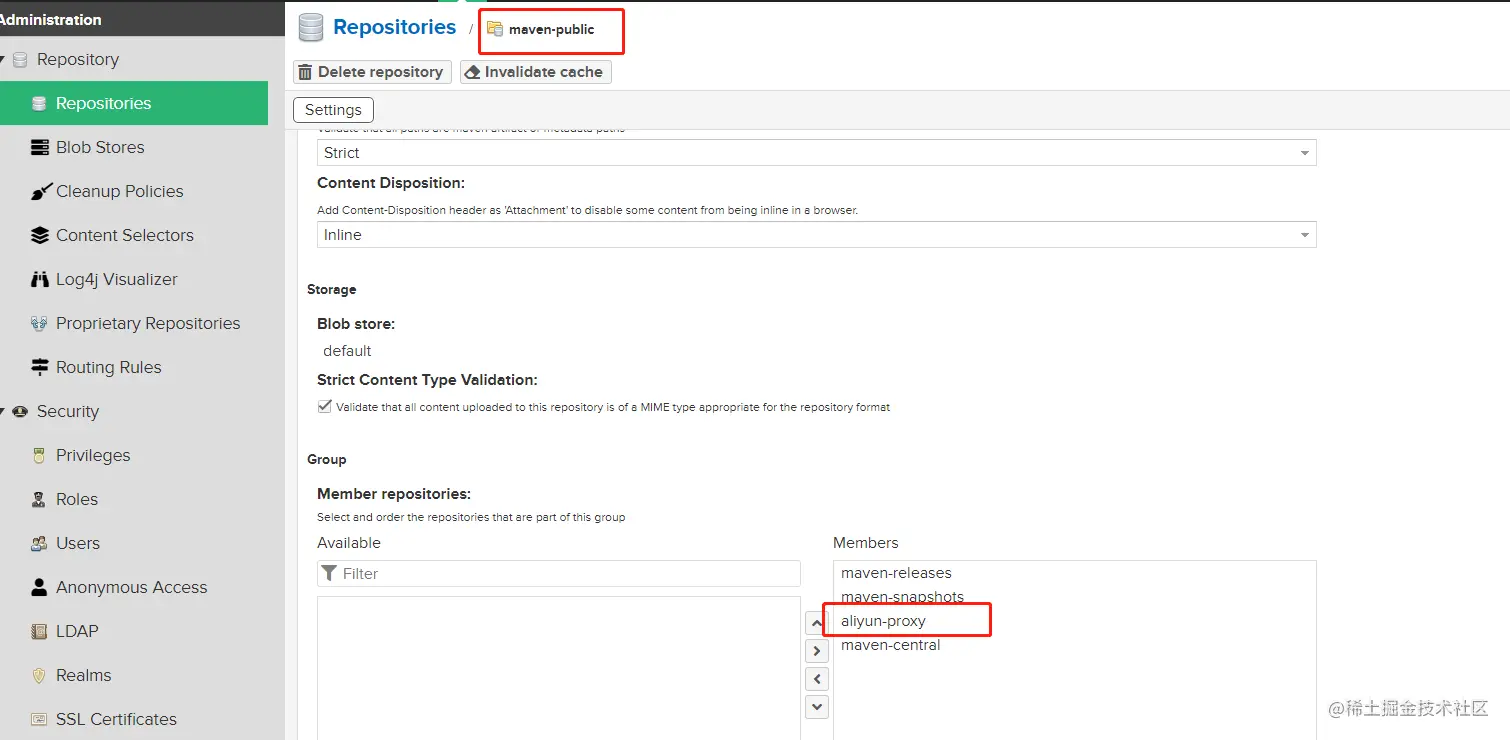Click the SSL Certificates icon

(39, 720)
